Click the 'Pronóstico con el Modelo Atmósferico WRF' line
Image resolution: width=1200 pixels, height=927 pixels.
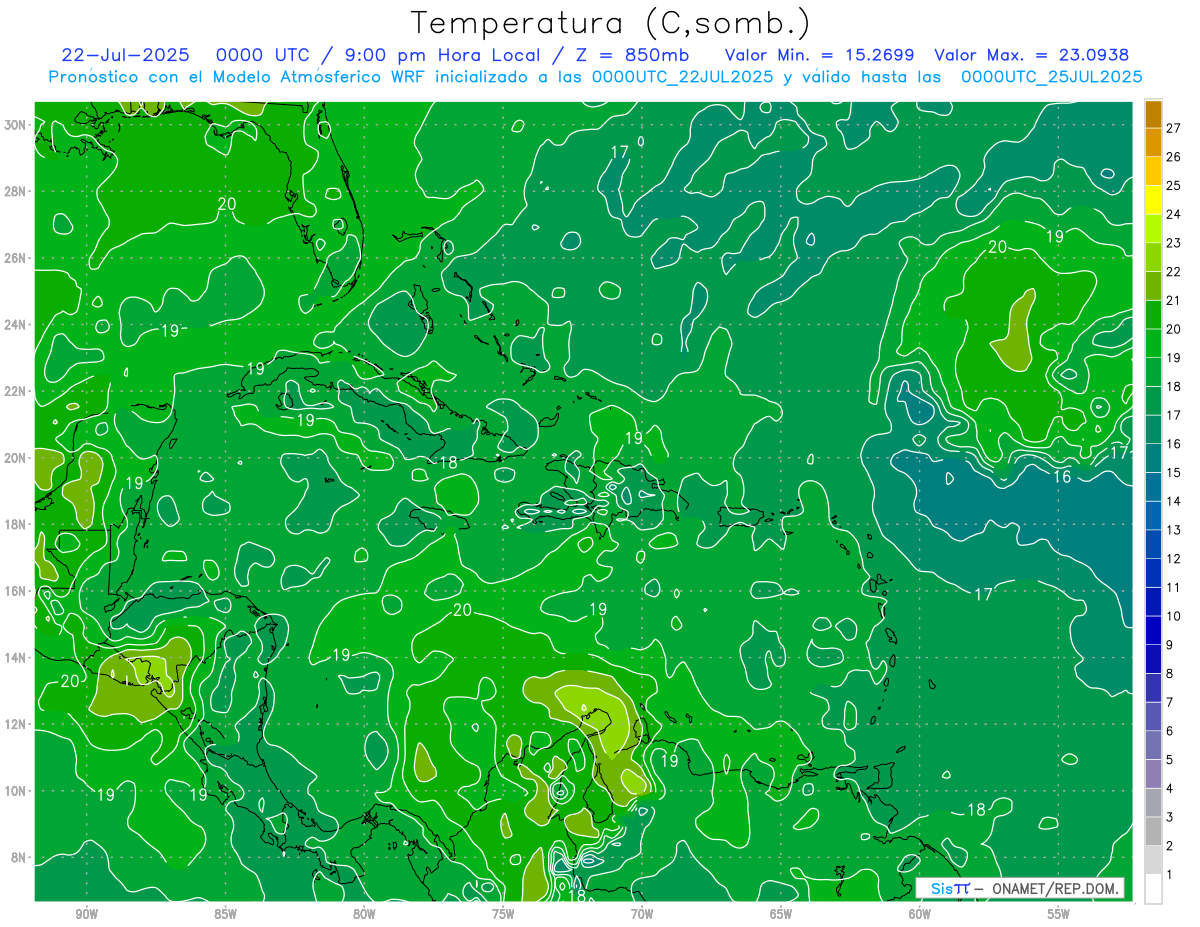pos(239,77)
